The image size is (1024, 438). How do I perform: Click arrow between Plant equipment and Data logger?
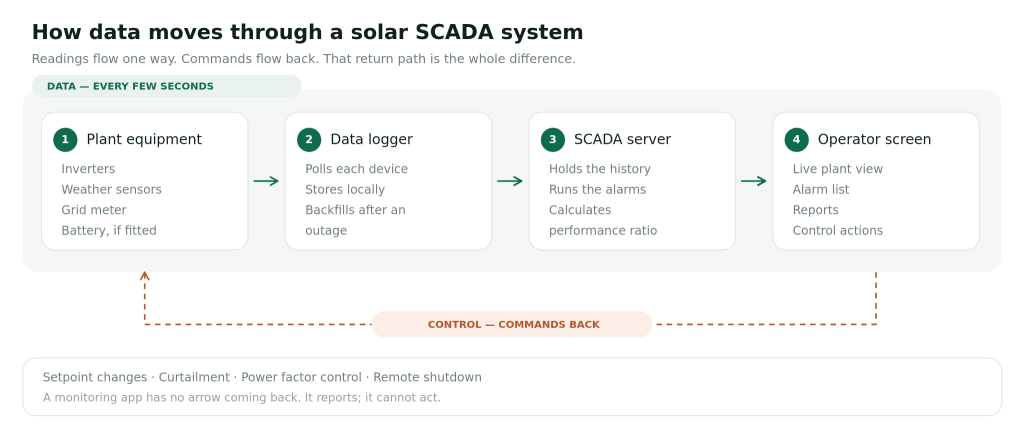266,181
